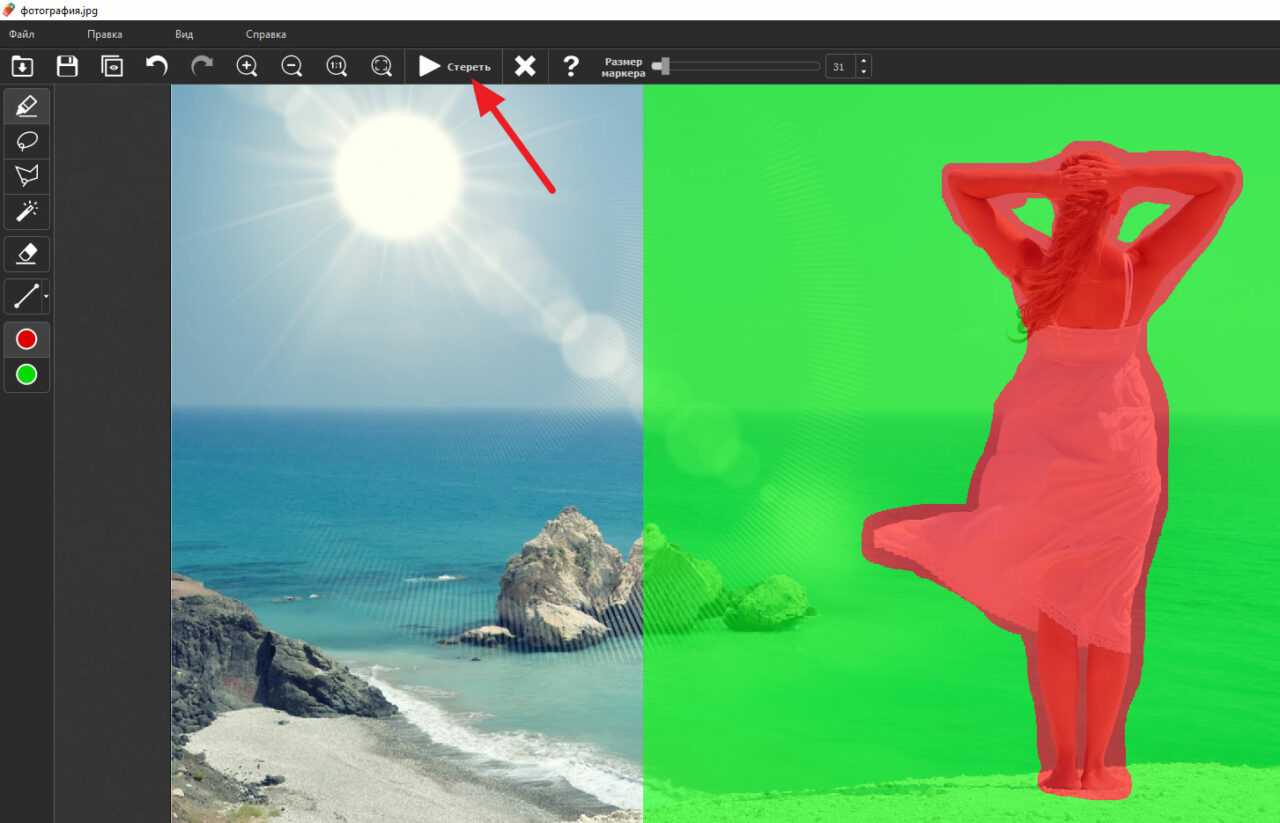
Task: Choose the green marker color
Action: (27, 375)
